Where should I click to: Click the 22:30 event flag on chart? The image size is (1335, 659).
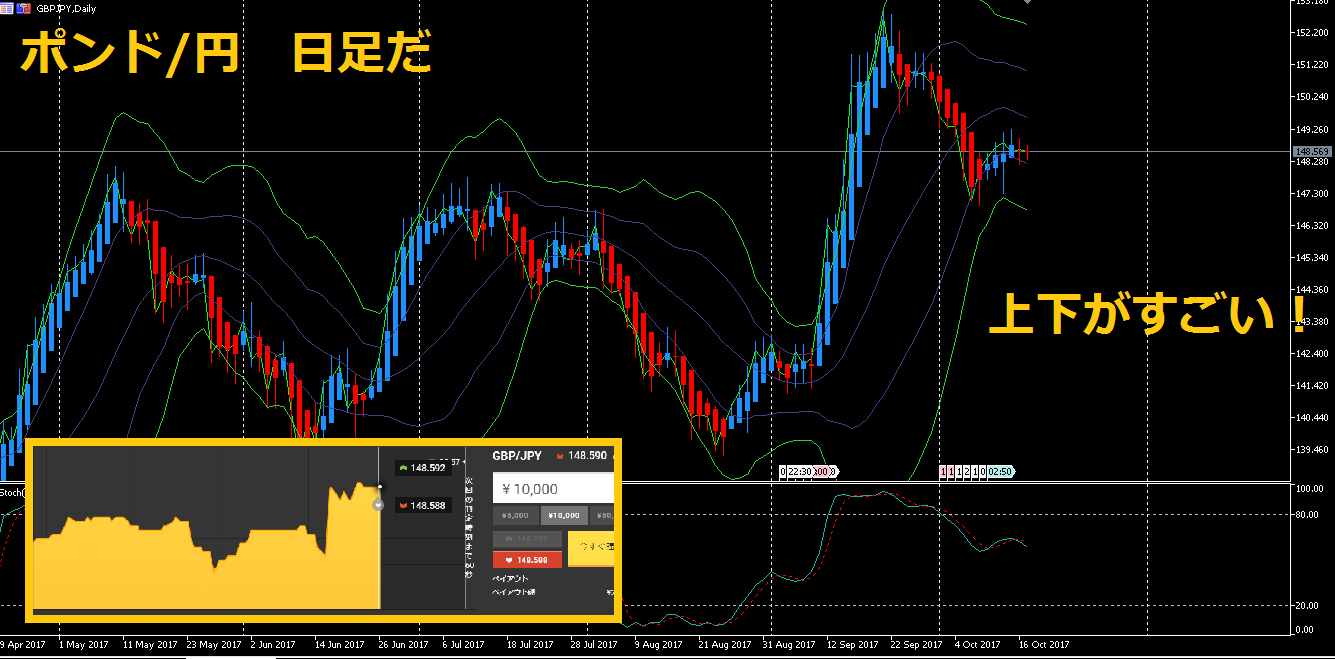798,471
